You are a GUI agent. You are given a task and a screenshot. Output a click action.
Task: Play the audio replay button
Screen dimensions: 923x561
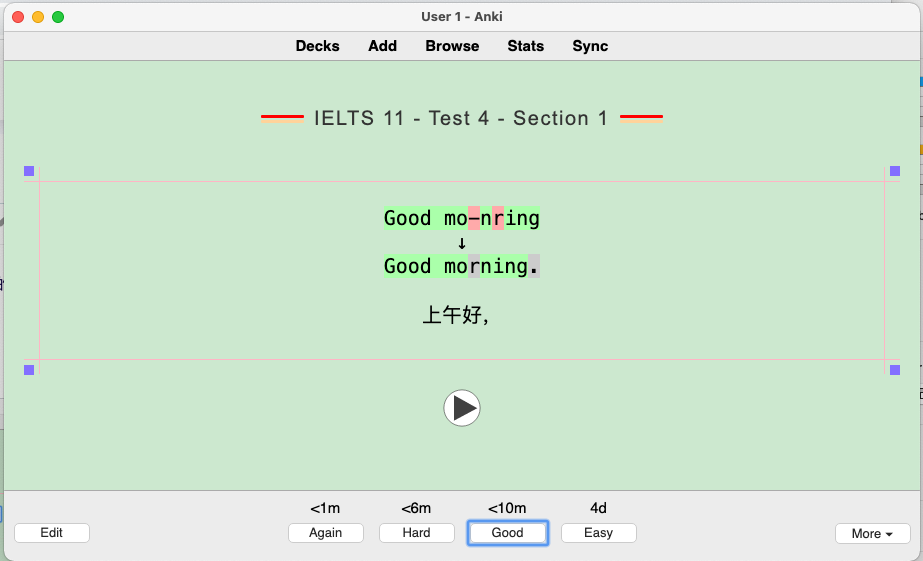[x=462, y=408]
